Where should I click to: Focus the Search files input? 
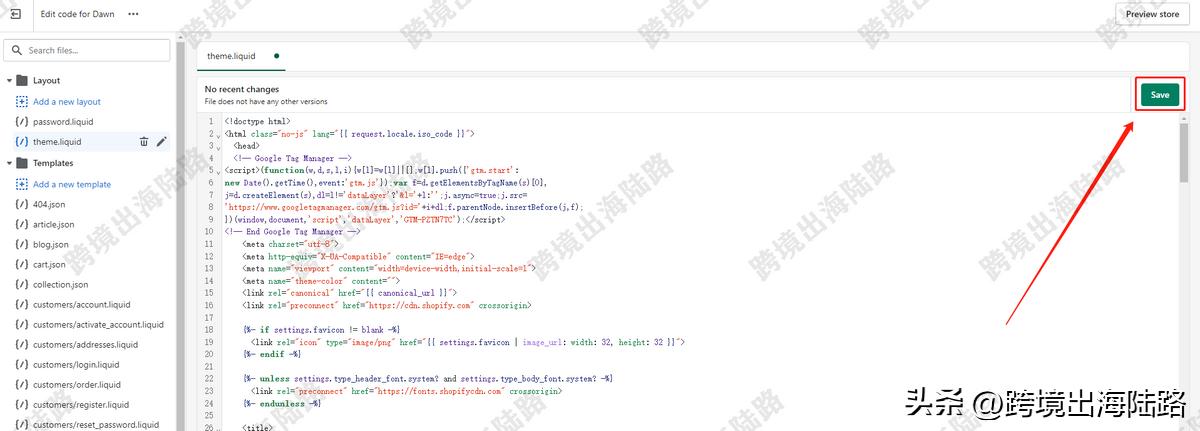click(88, 50)
